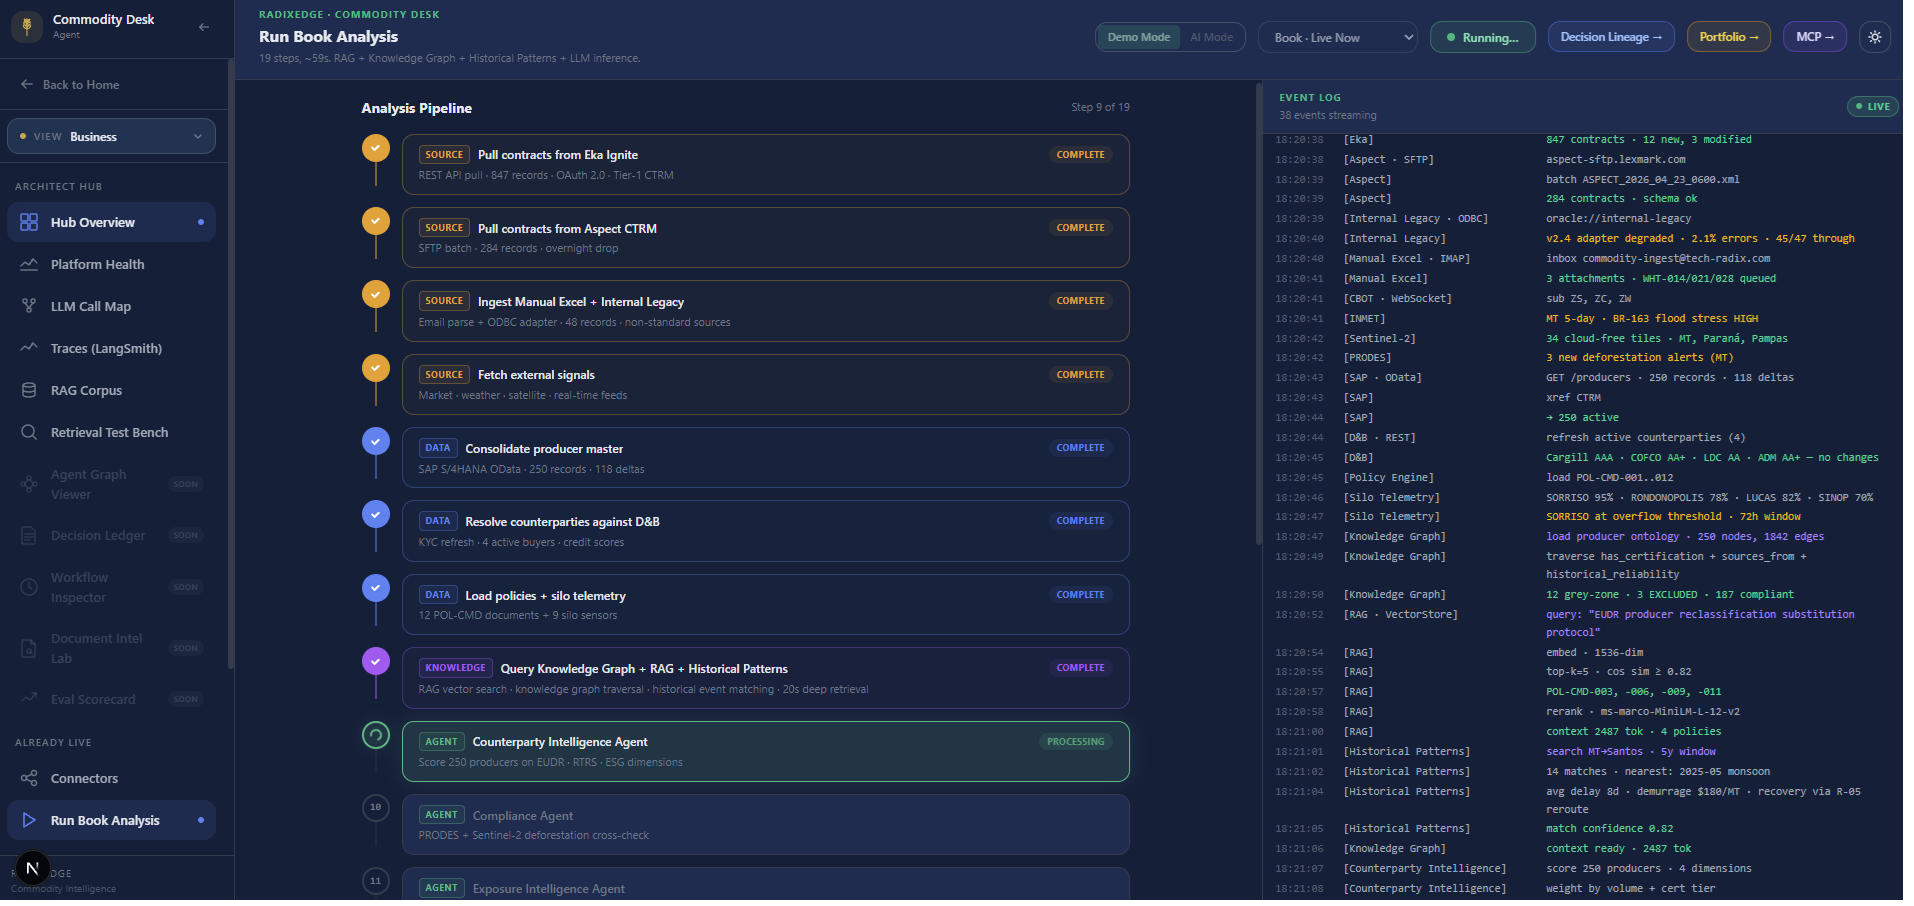Image resolution: width=1914 pixels, height=906 pixels.
Task: Click the spinner icon beside Counterparty Intelligence Agent
Action: 376,735
